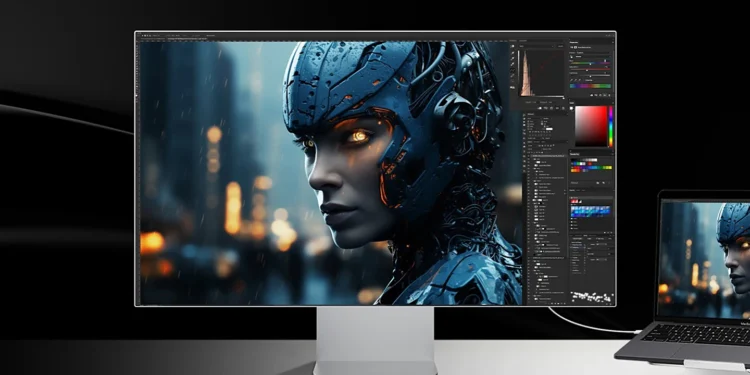Click the clip-to-layer icon in the Curves panel
Image resolution: width=750 pixels, height=375 pixels.
click(x=540, y=108)
